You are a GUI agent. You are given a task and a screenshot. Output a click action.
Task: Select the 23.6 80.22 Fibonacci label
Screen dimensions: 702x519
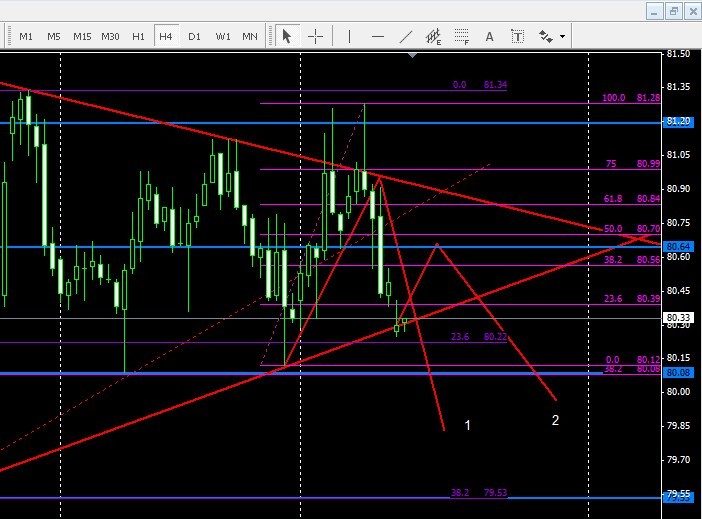(479, 336)
